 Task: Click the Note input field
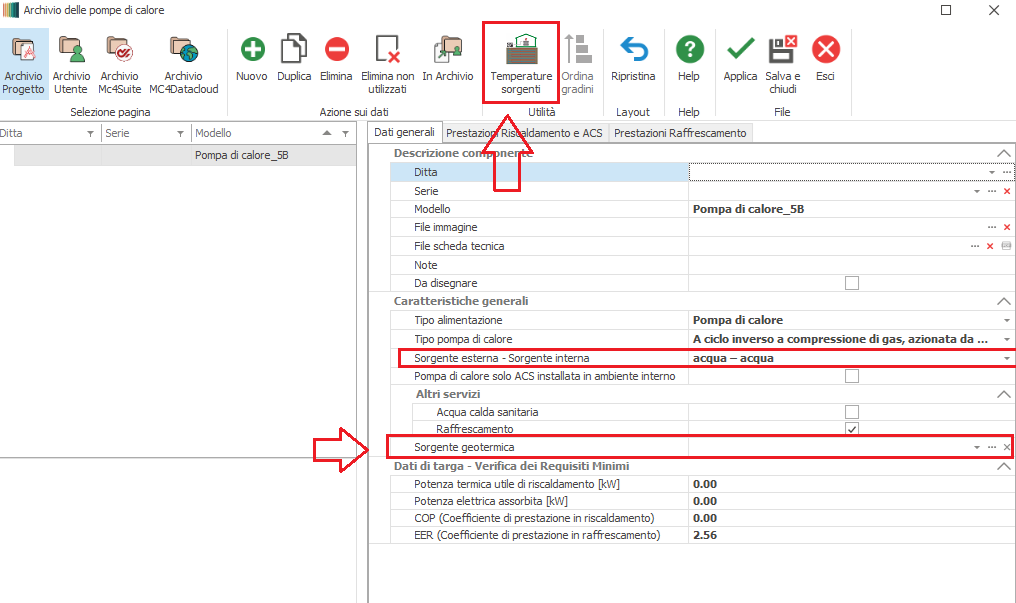[850, 265]
